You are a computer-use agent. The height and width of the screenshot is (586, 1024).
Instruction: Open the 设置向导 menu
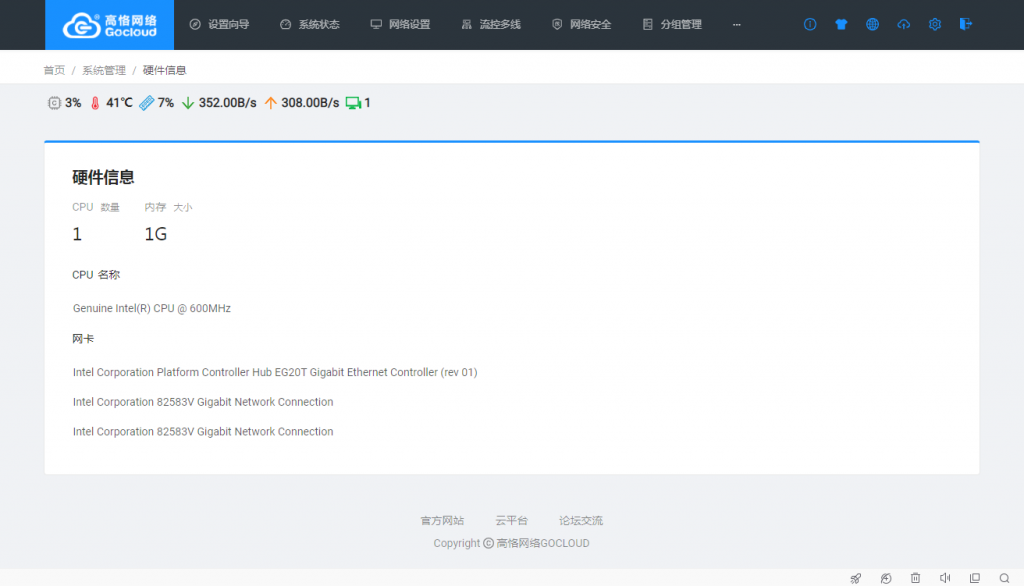(x=219, y=24)
